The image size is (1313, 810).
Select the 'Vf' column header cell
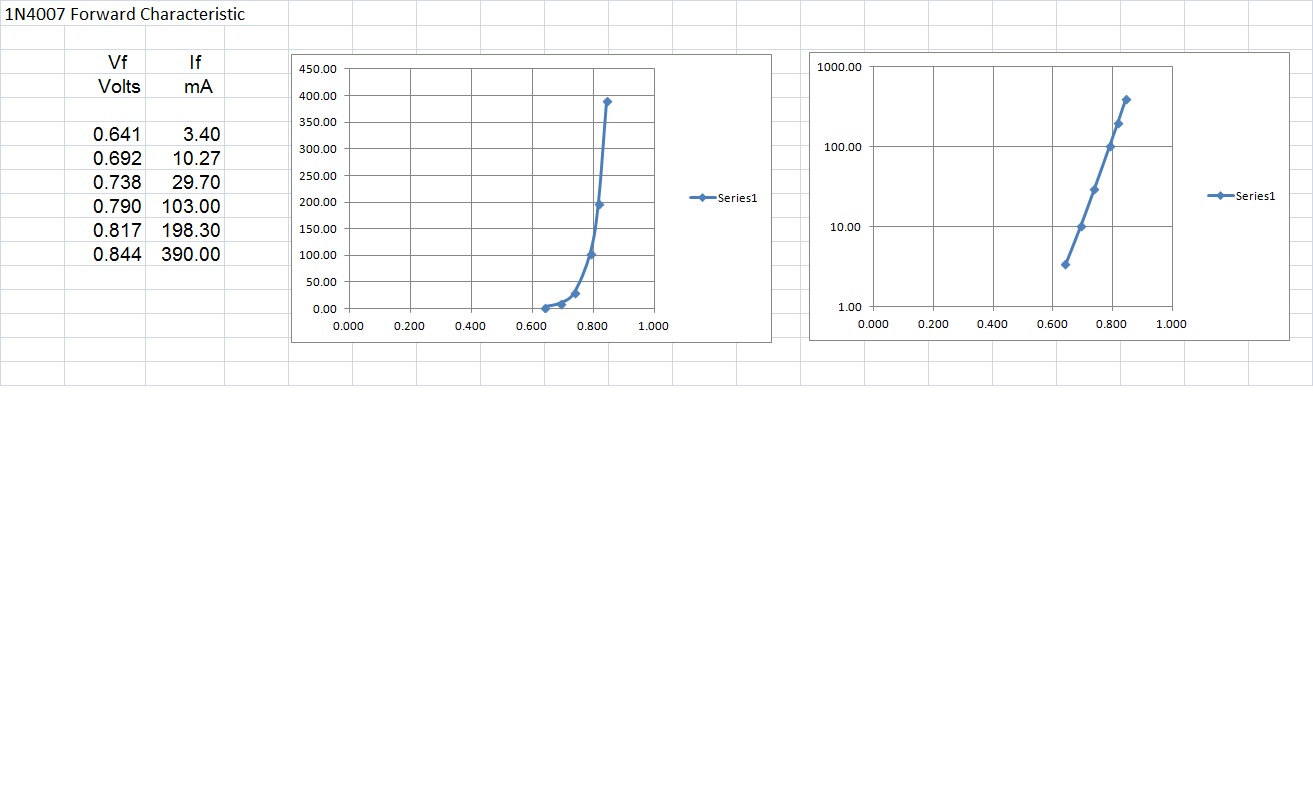(117, 62)
